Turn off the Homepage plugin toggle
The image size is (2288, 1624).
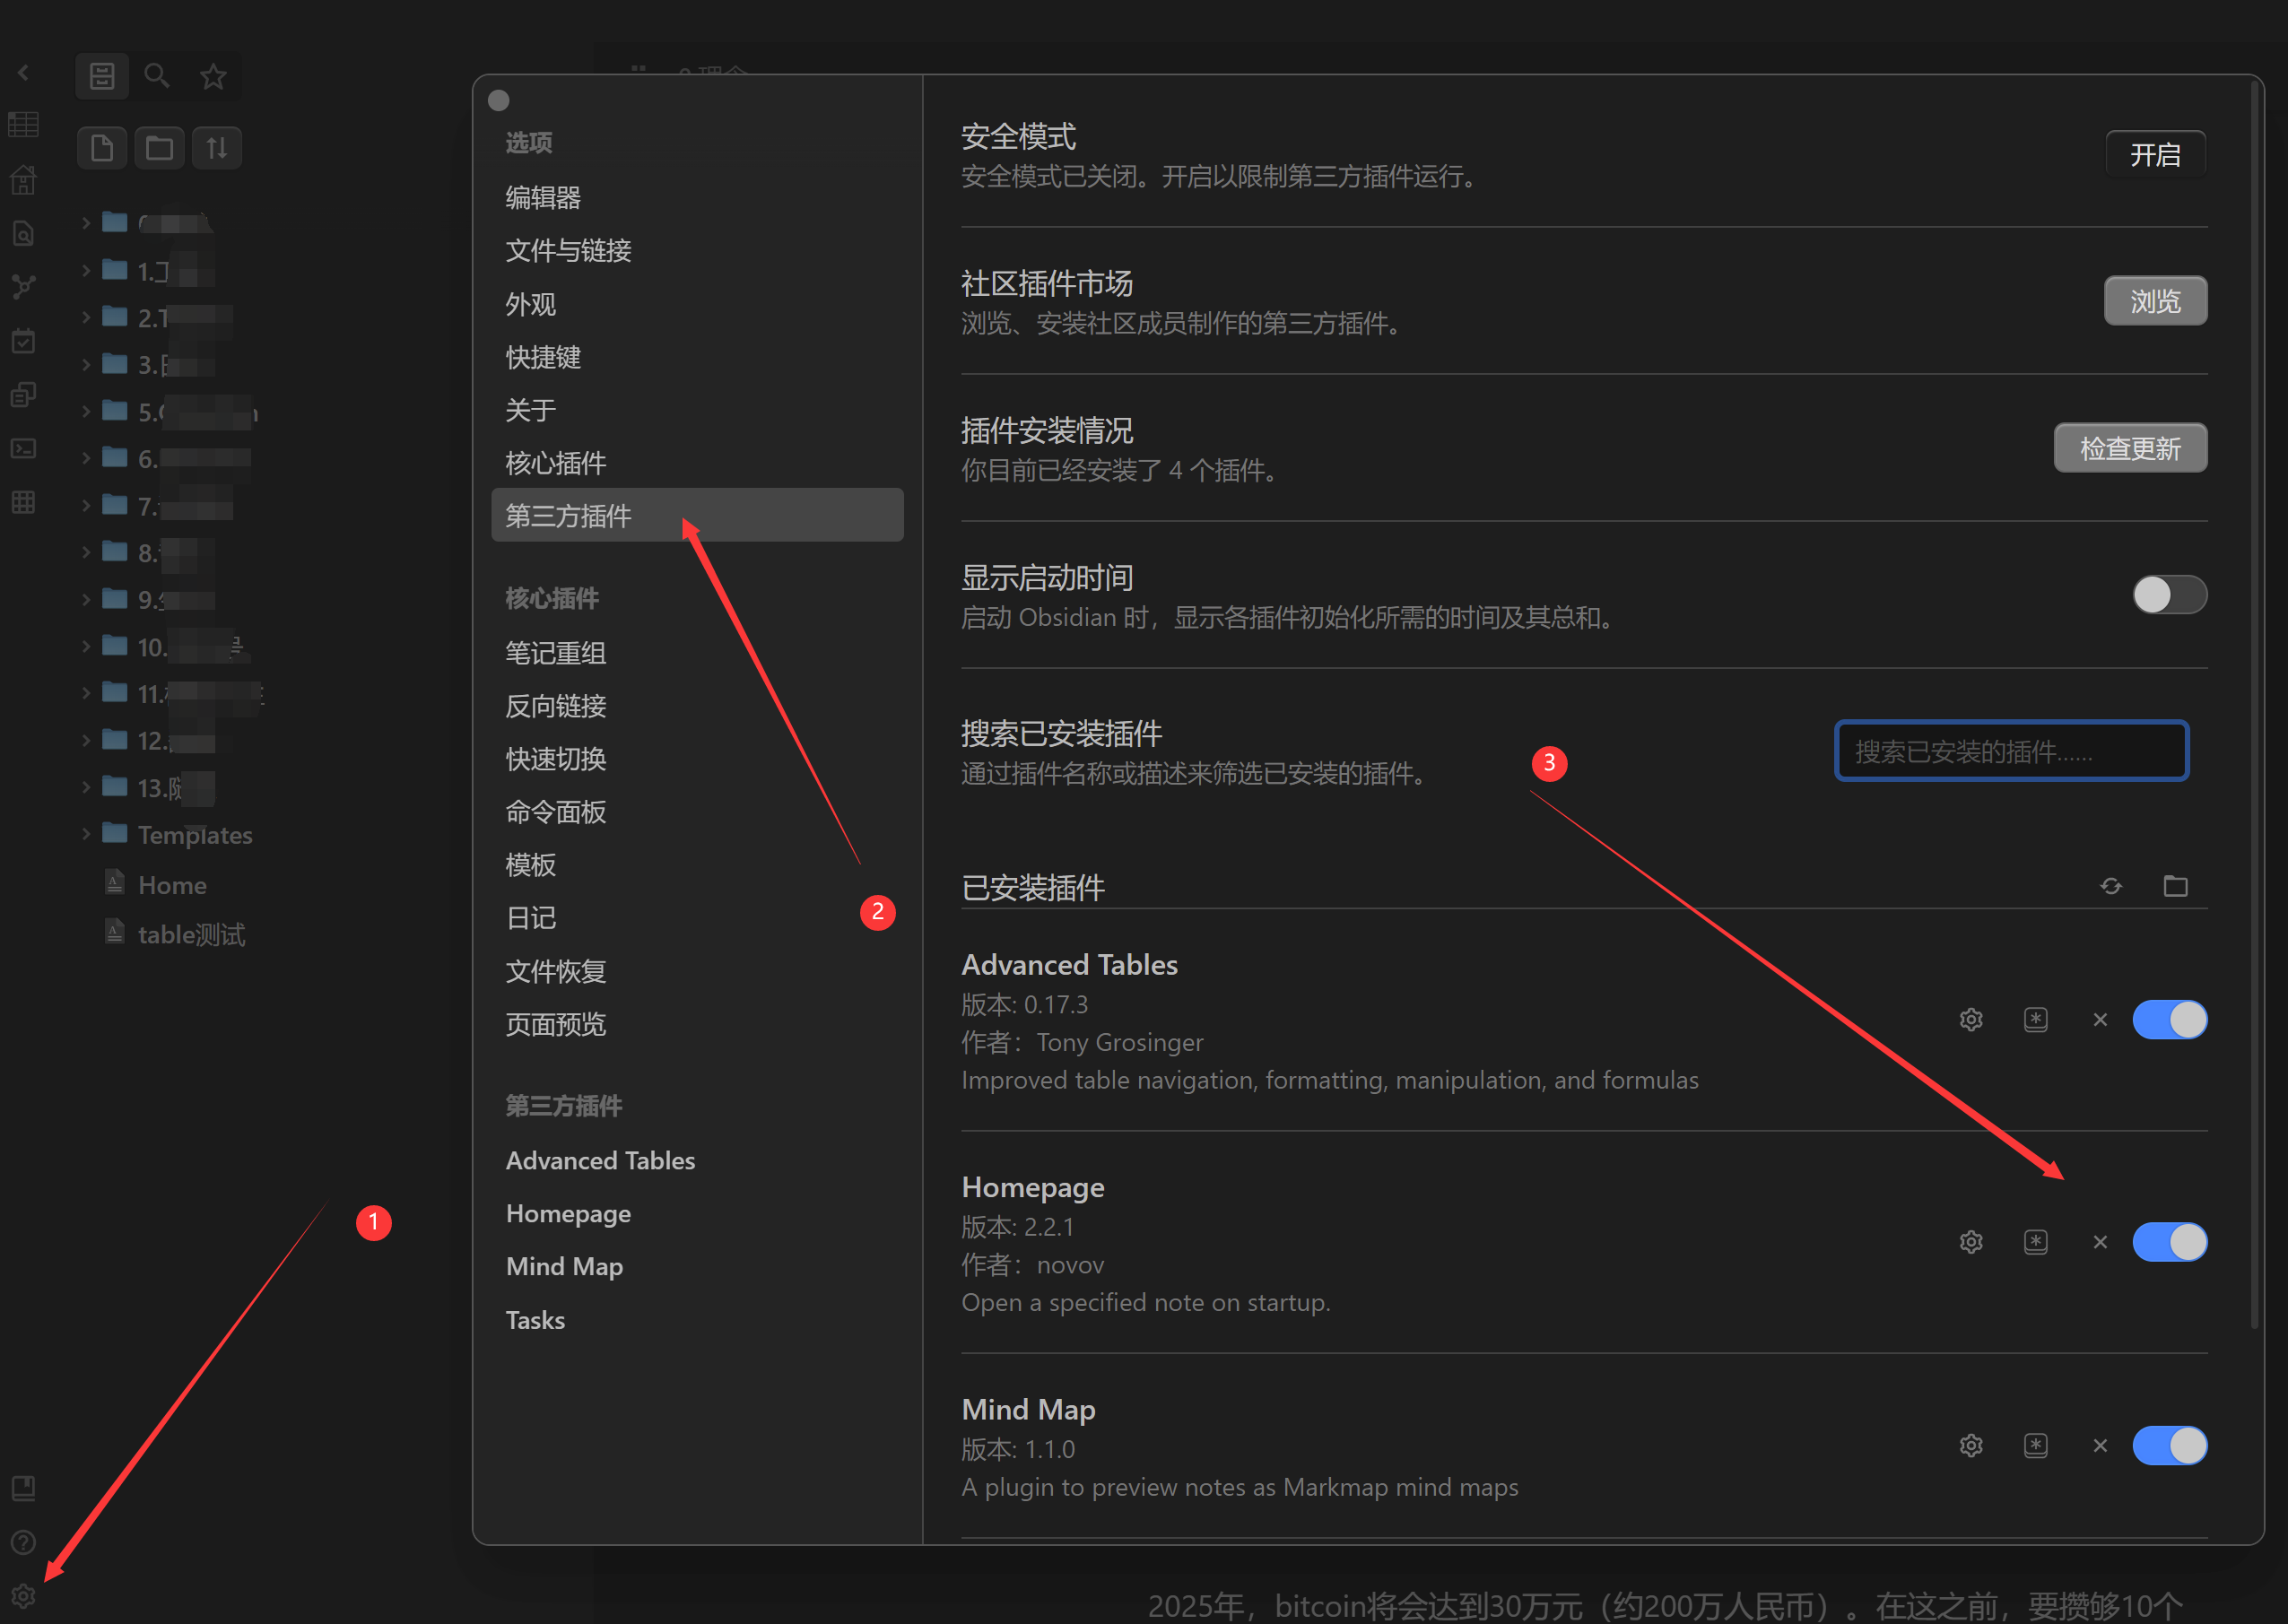[2168, 1241]
